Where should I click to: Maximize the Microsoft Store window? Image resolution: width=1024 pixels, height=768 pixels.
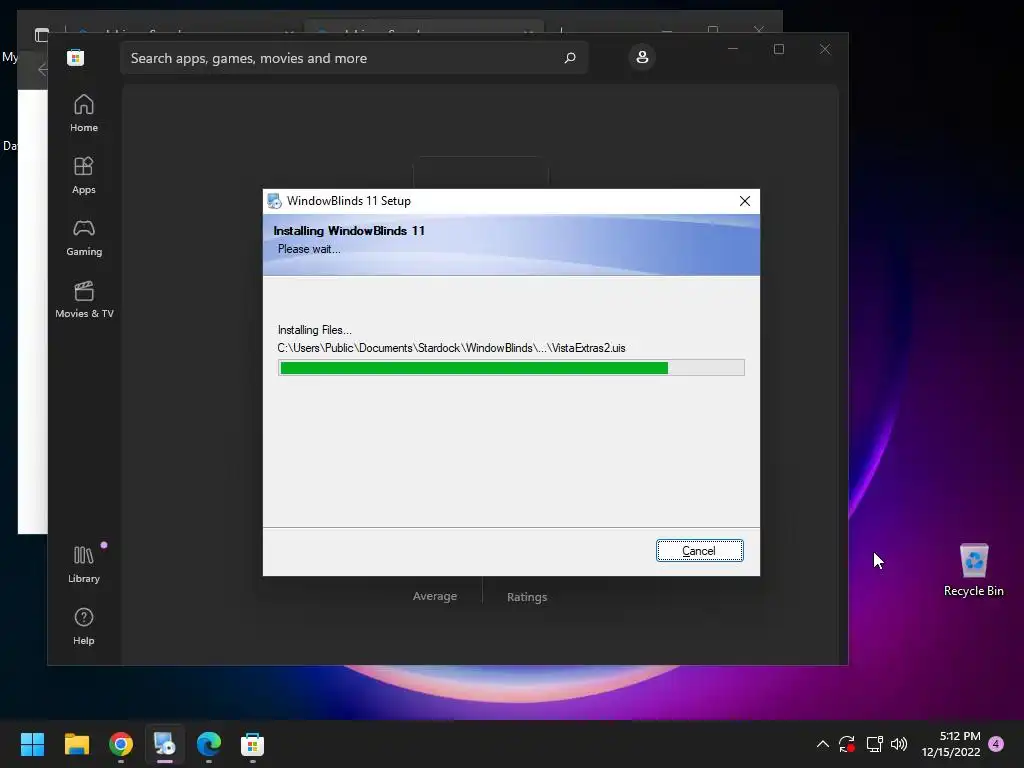tap(778, 49)
